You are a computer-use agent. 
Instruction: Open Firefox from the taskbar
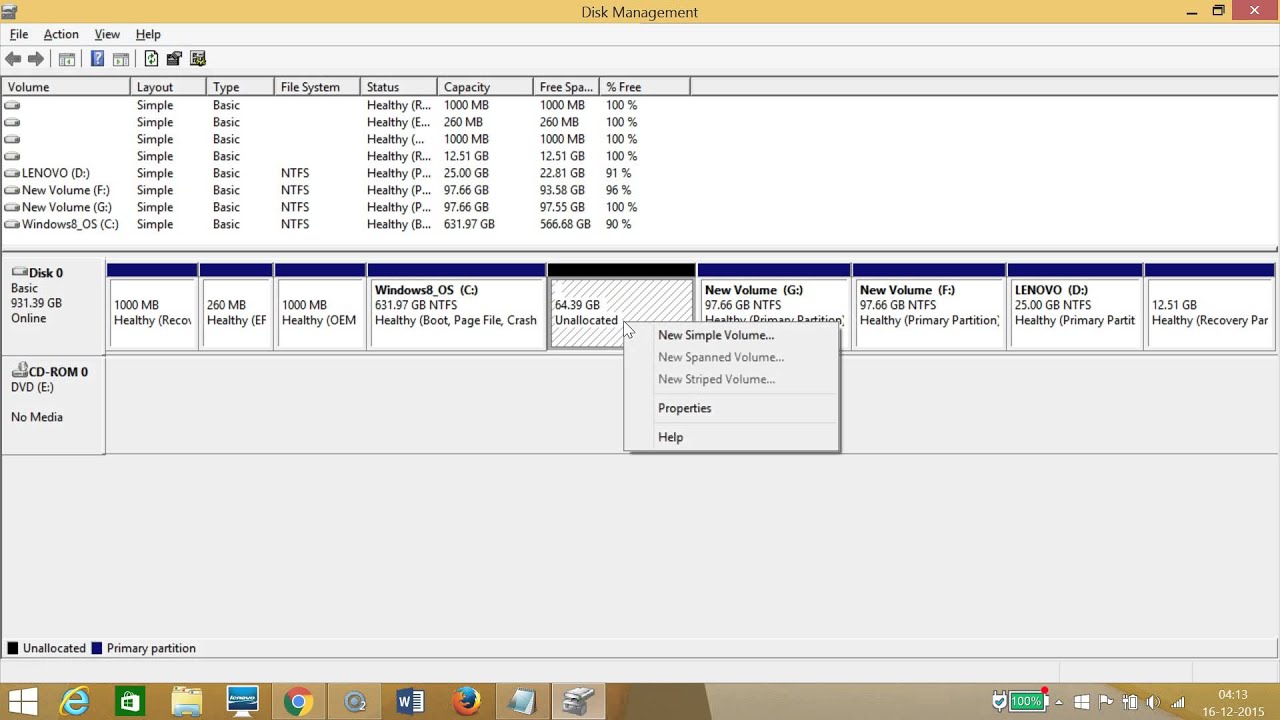click(x=466, y=702)
